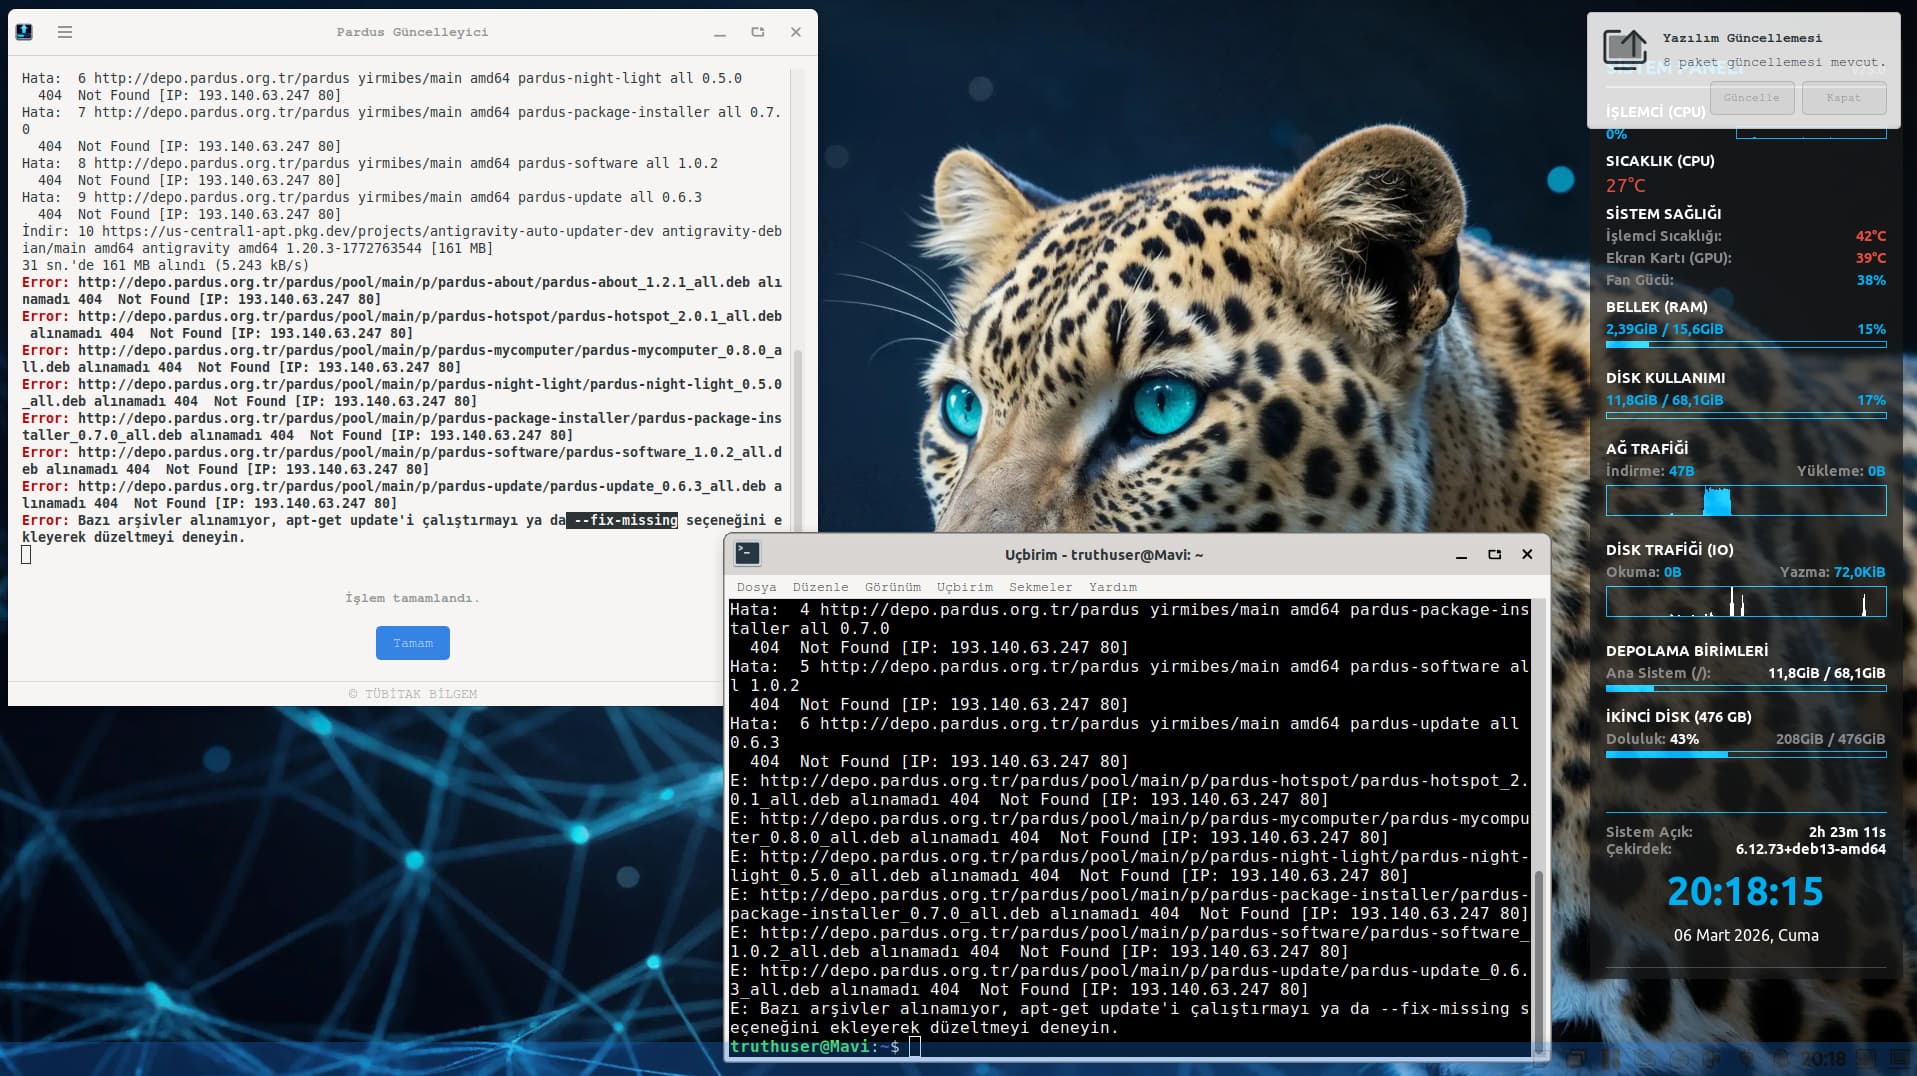Dismiss notification with the Kapat button
This screenshot has width=1917, height=1076.
tap(1843, 98)
